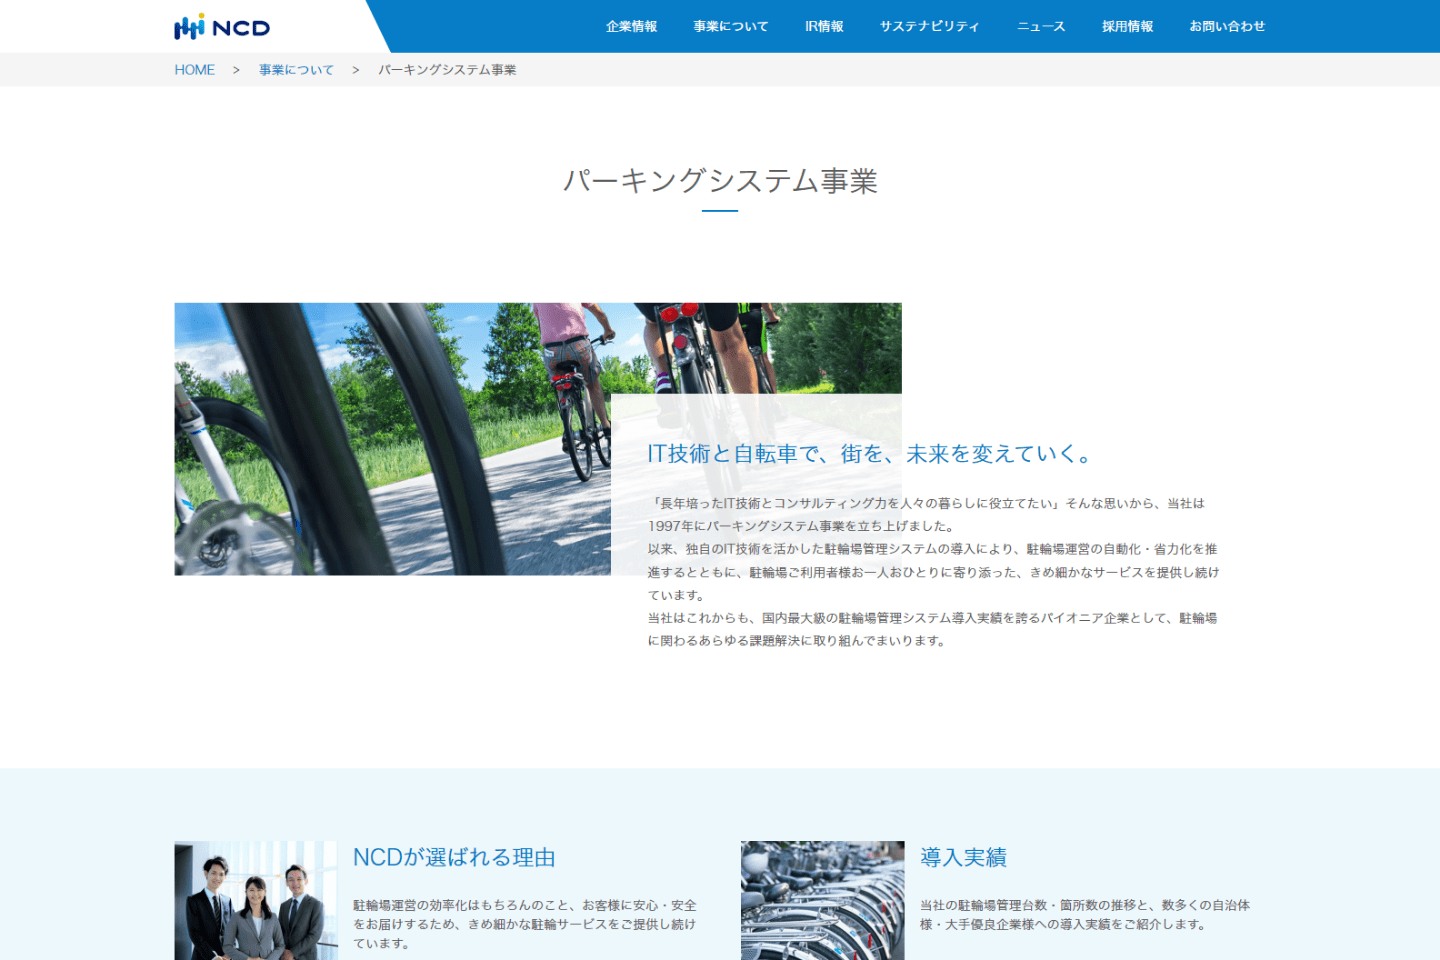Image resolution: width=1440 pixels, height=960 pixels.
Task: Open the NCDが選ばれる理由 section heading
Action: (455, 857)
